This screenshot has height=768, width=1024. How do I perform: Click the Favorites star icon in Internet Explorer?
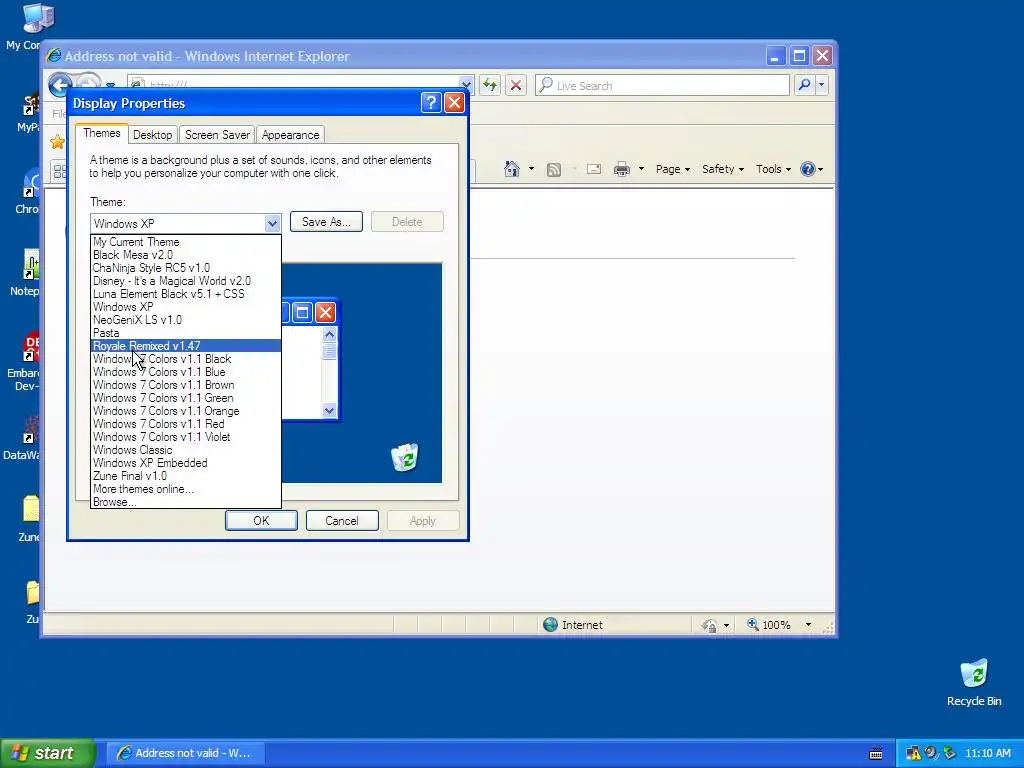pos(57,142)
